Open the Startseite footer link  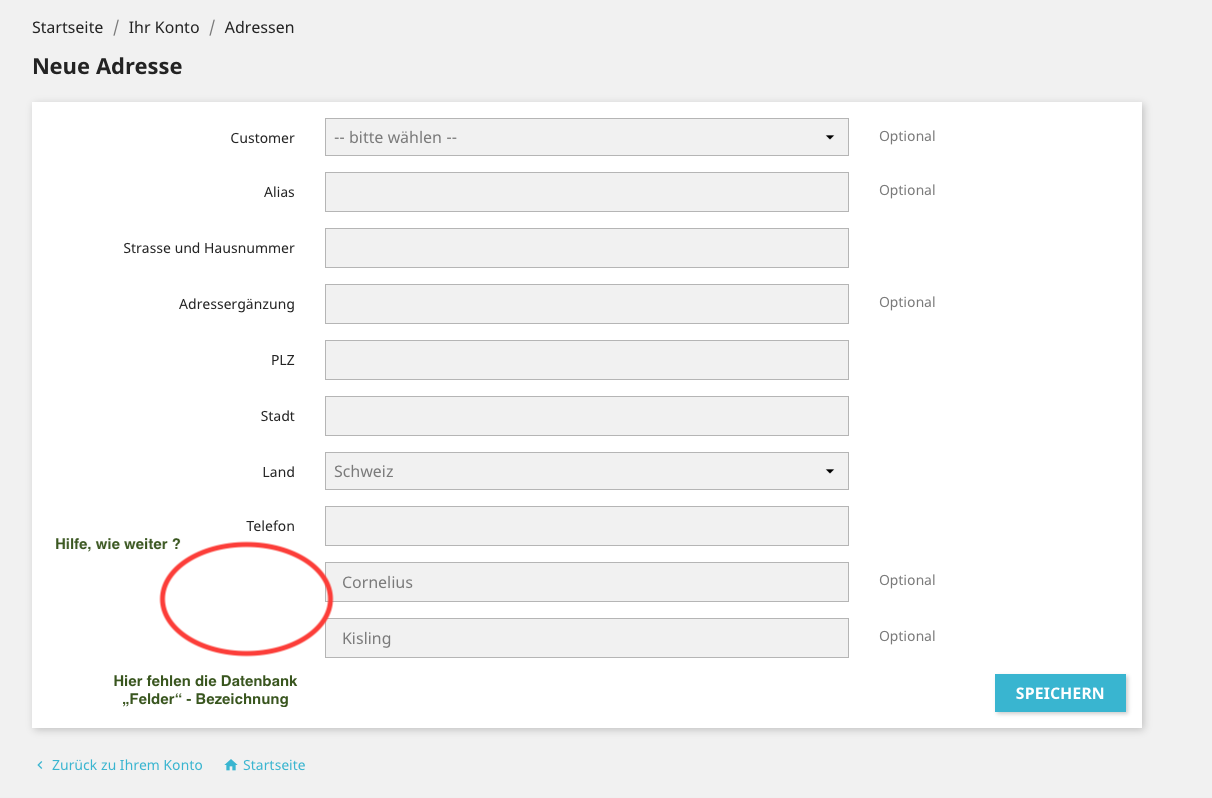point(274,766)
